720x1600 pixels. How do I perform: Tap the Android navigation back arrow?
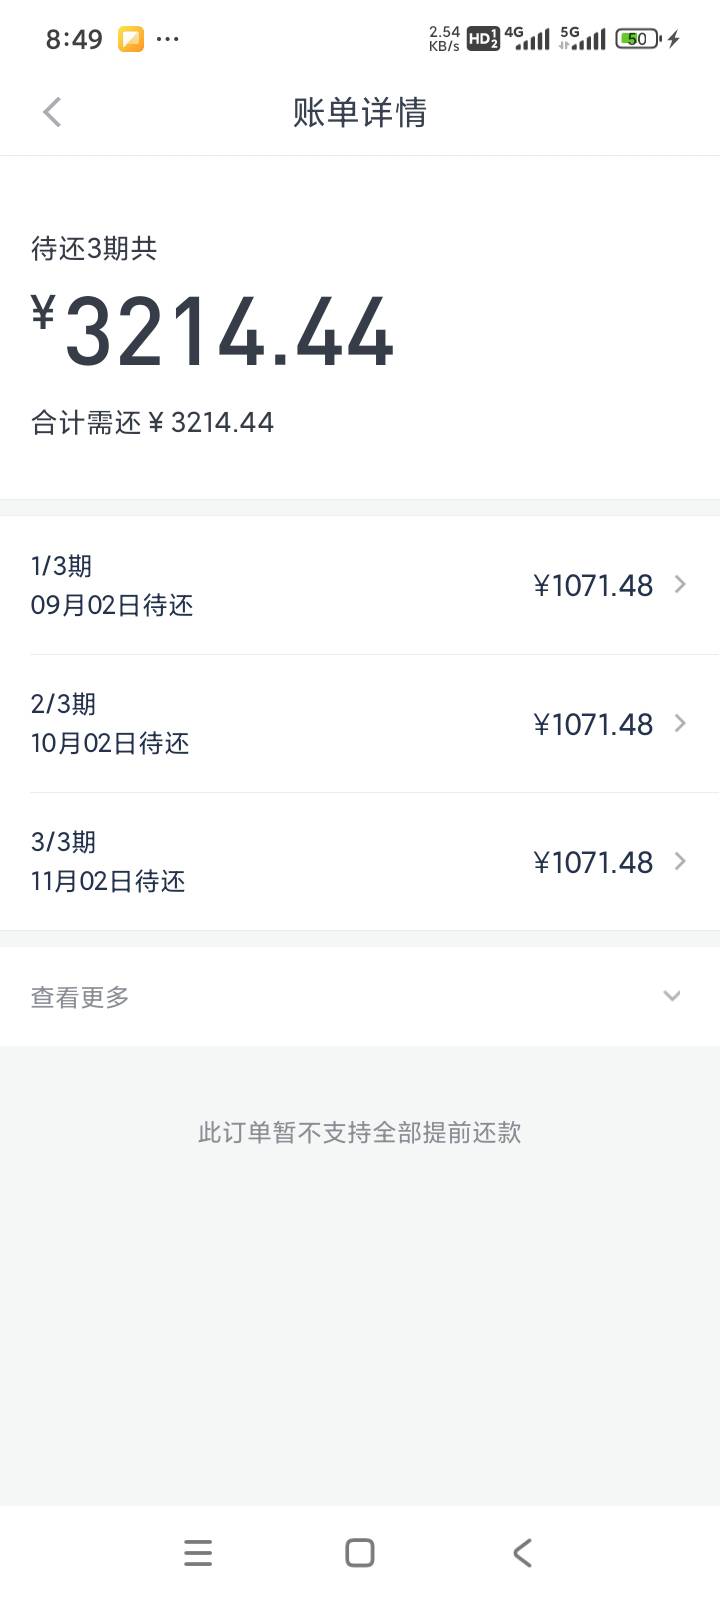pyautogui.click(x=522, y=1552)
